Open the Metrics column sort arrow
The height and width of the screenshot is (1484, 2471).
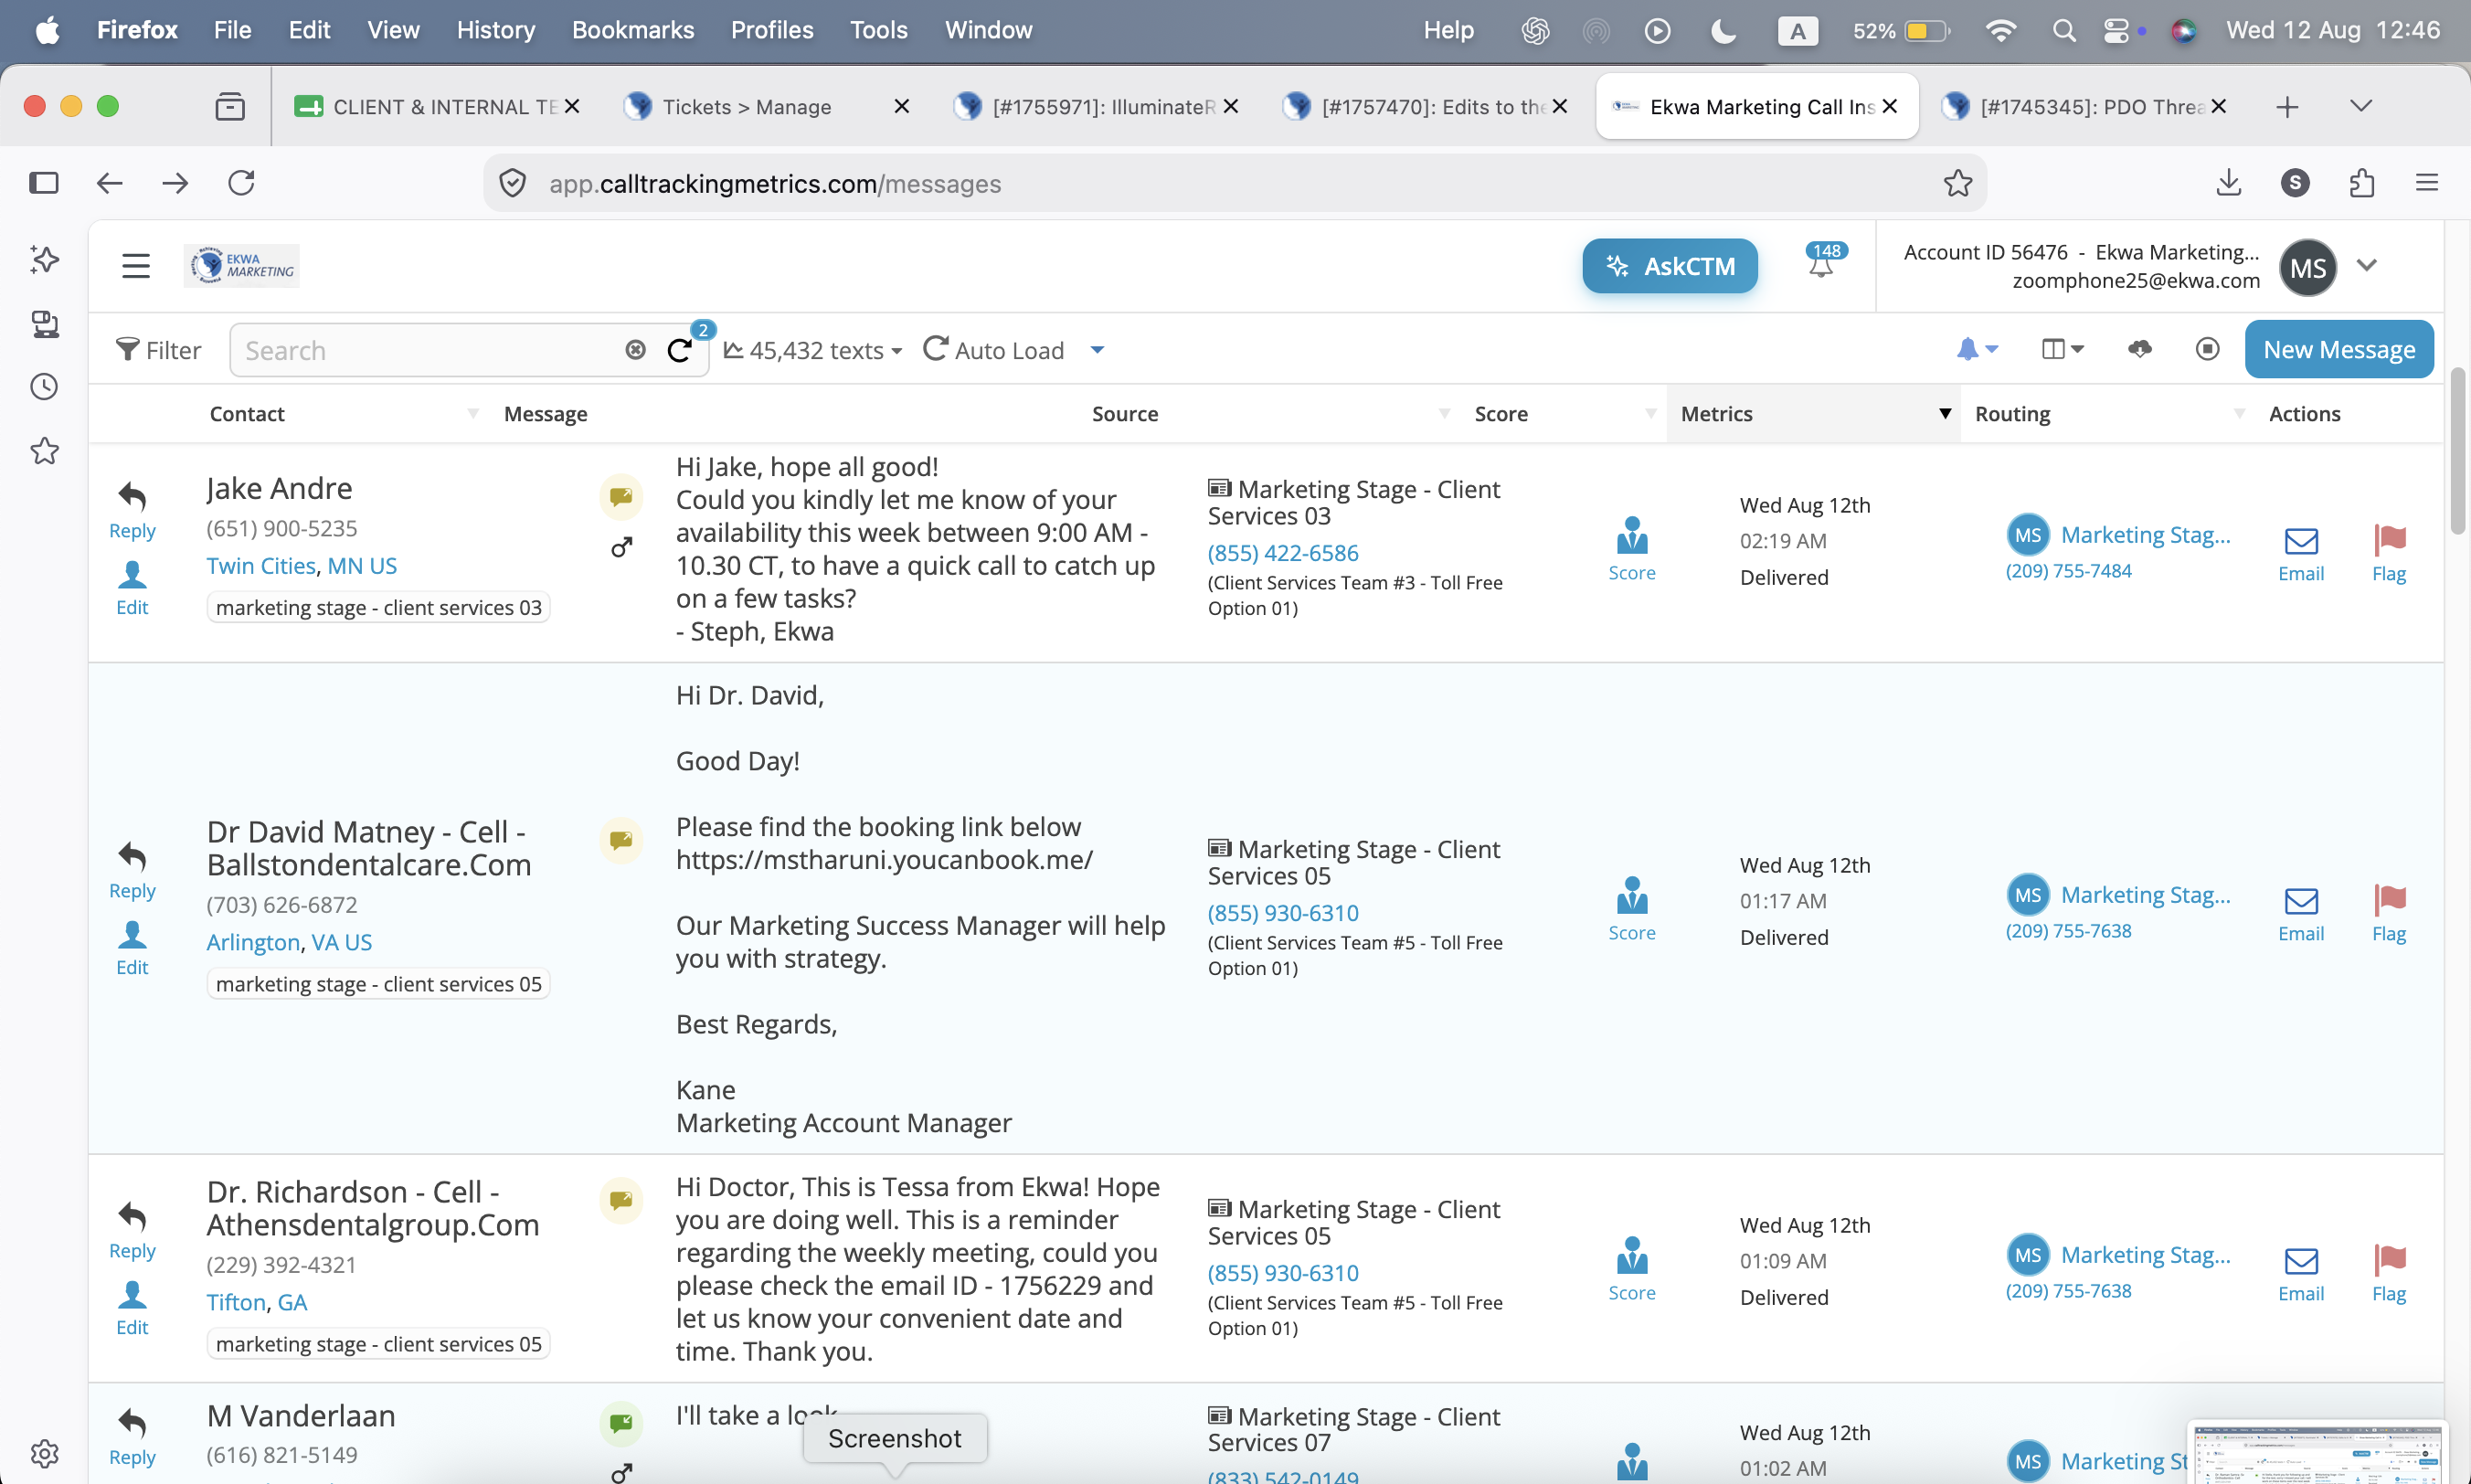[x=1945, y=414]
